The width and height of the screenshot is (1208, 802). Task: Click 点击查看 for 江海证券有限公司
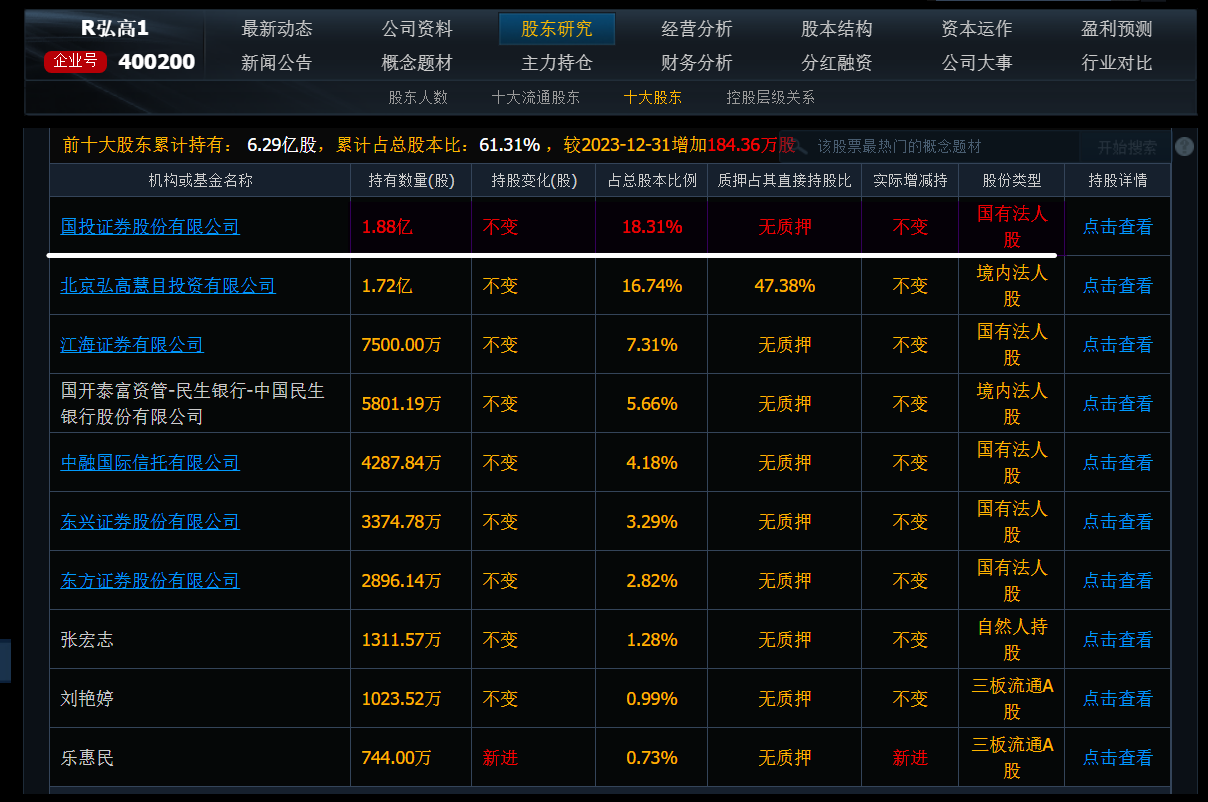[x=1118, y=345]
